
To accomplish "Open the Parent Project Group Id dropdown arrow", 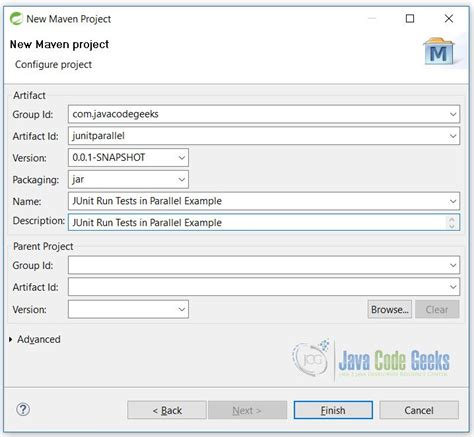I will 453,265.
